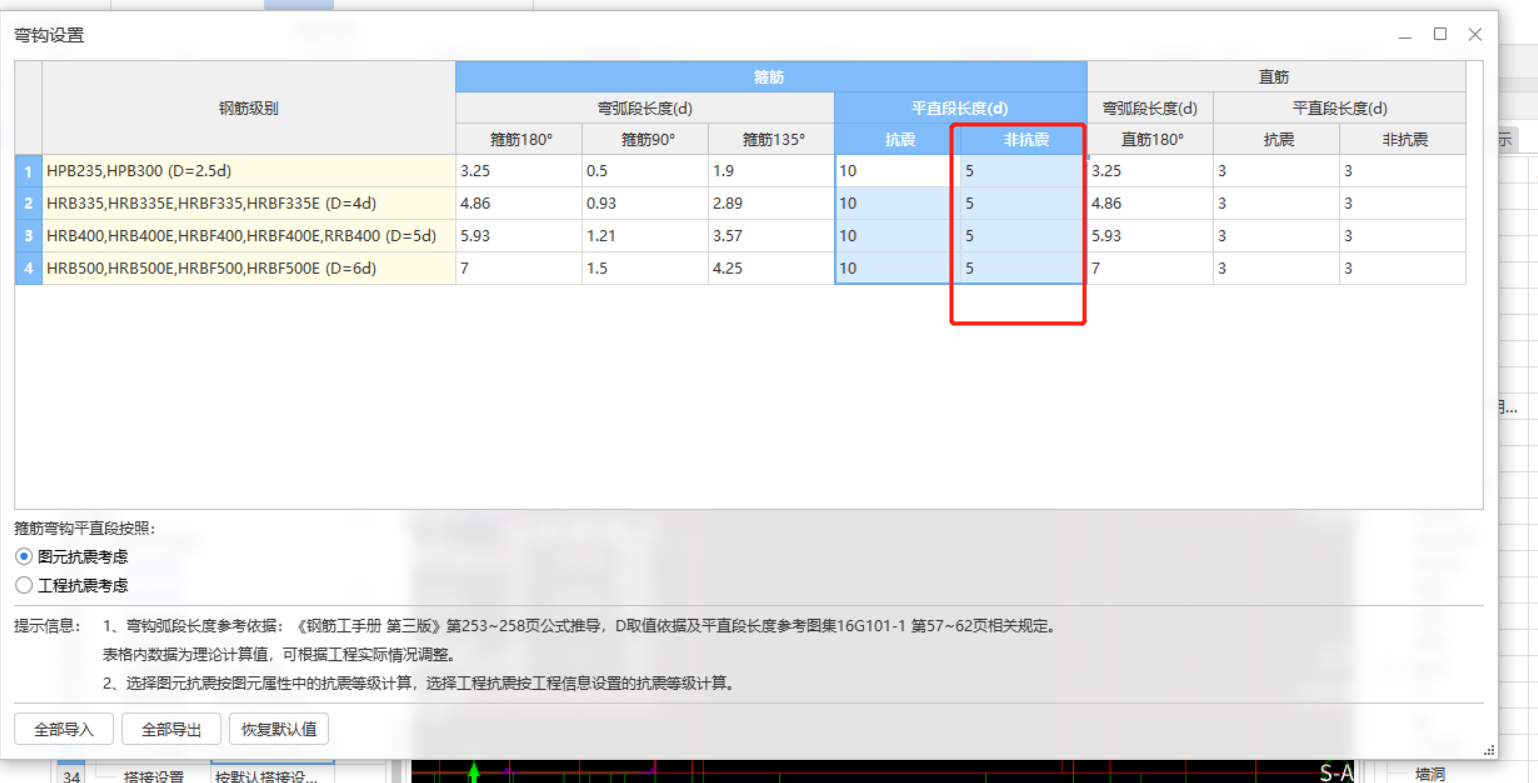Edit 箍筋180° value 3.25 for HPB235
This screenshot has height=783, width=1538.
coord(519,171)
